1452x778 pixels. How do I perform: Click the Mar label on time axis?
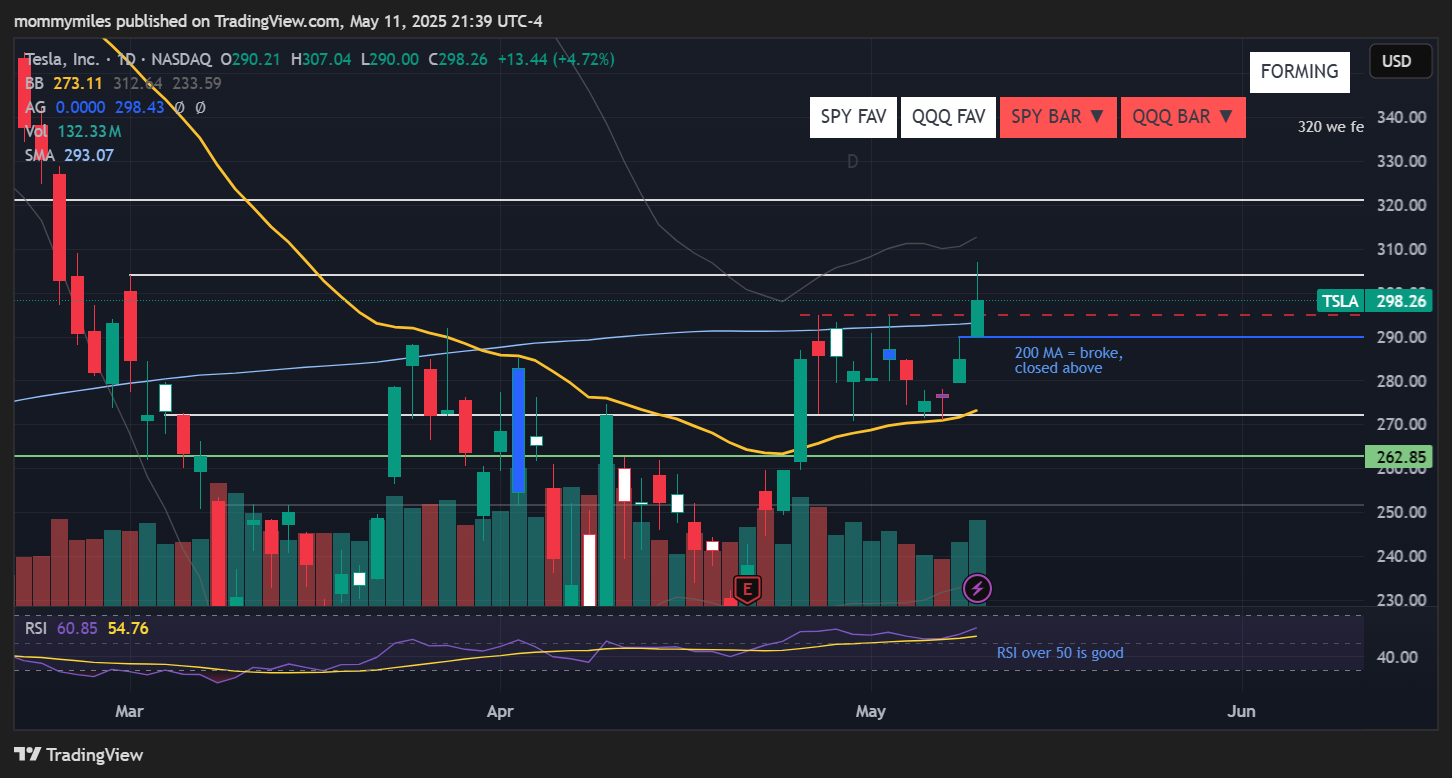click(130, 711)
